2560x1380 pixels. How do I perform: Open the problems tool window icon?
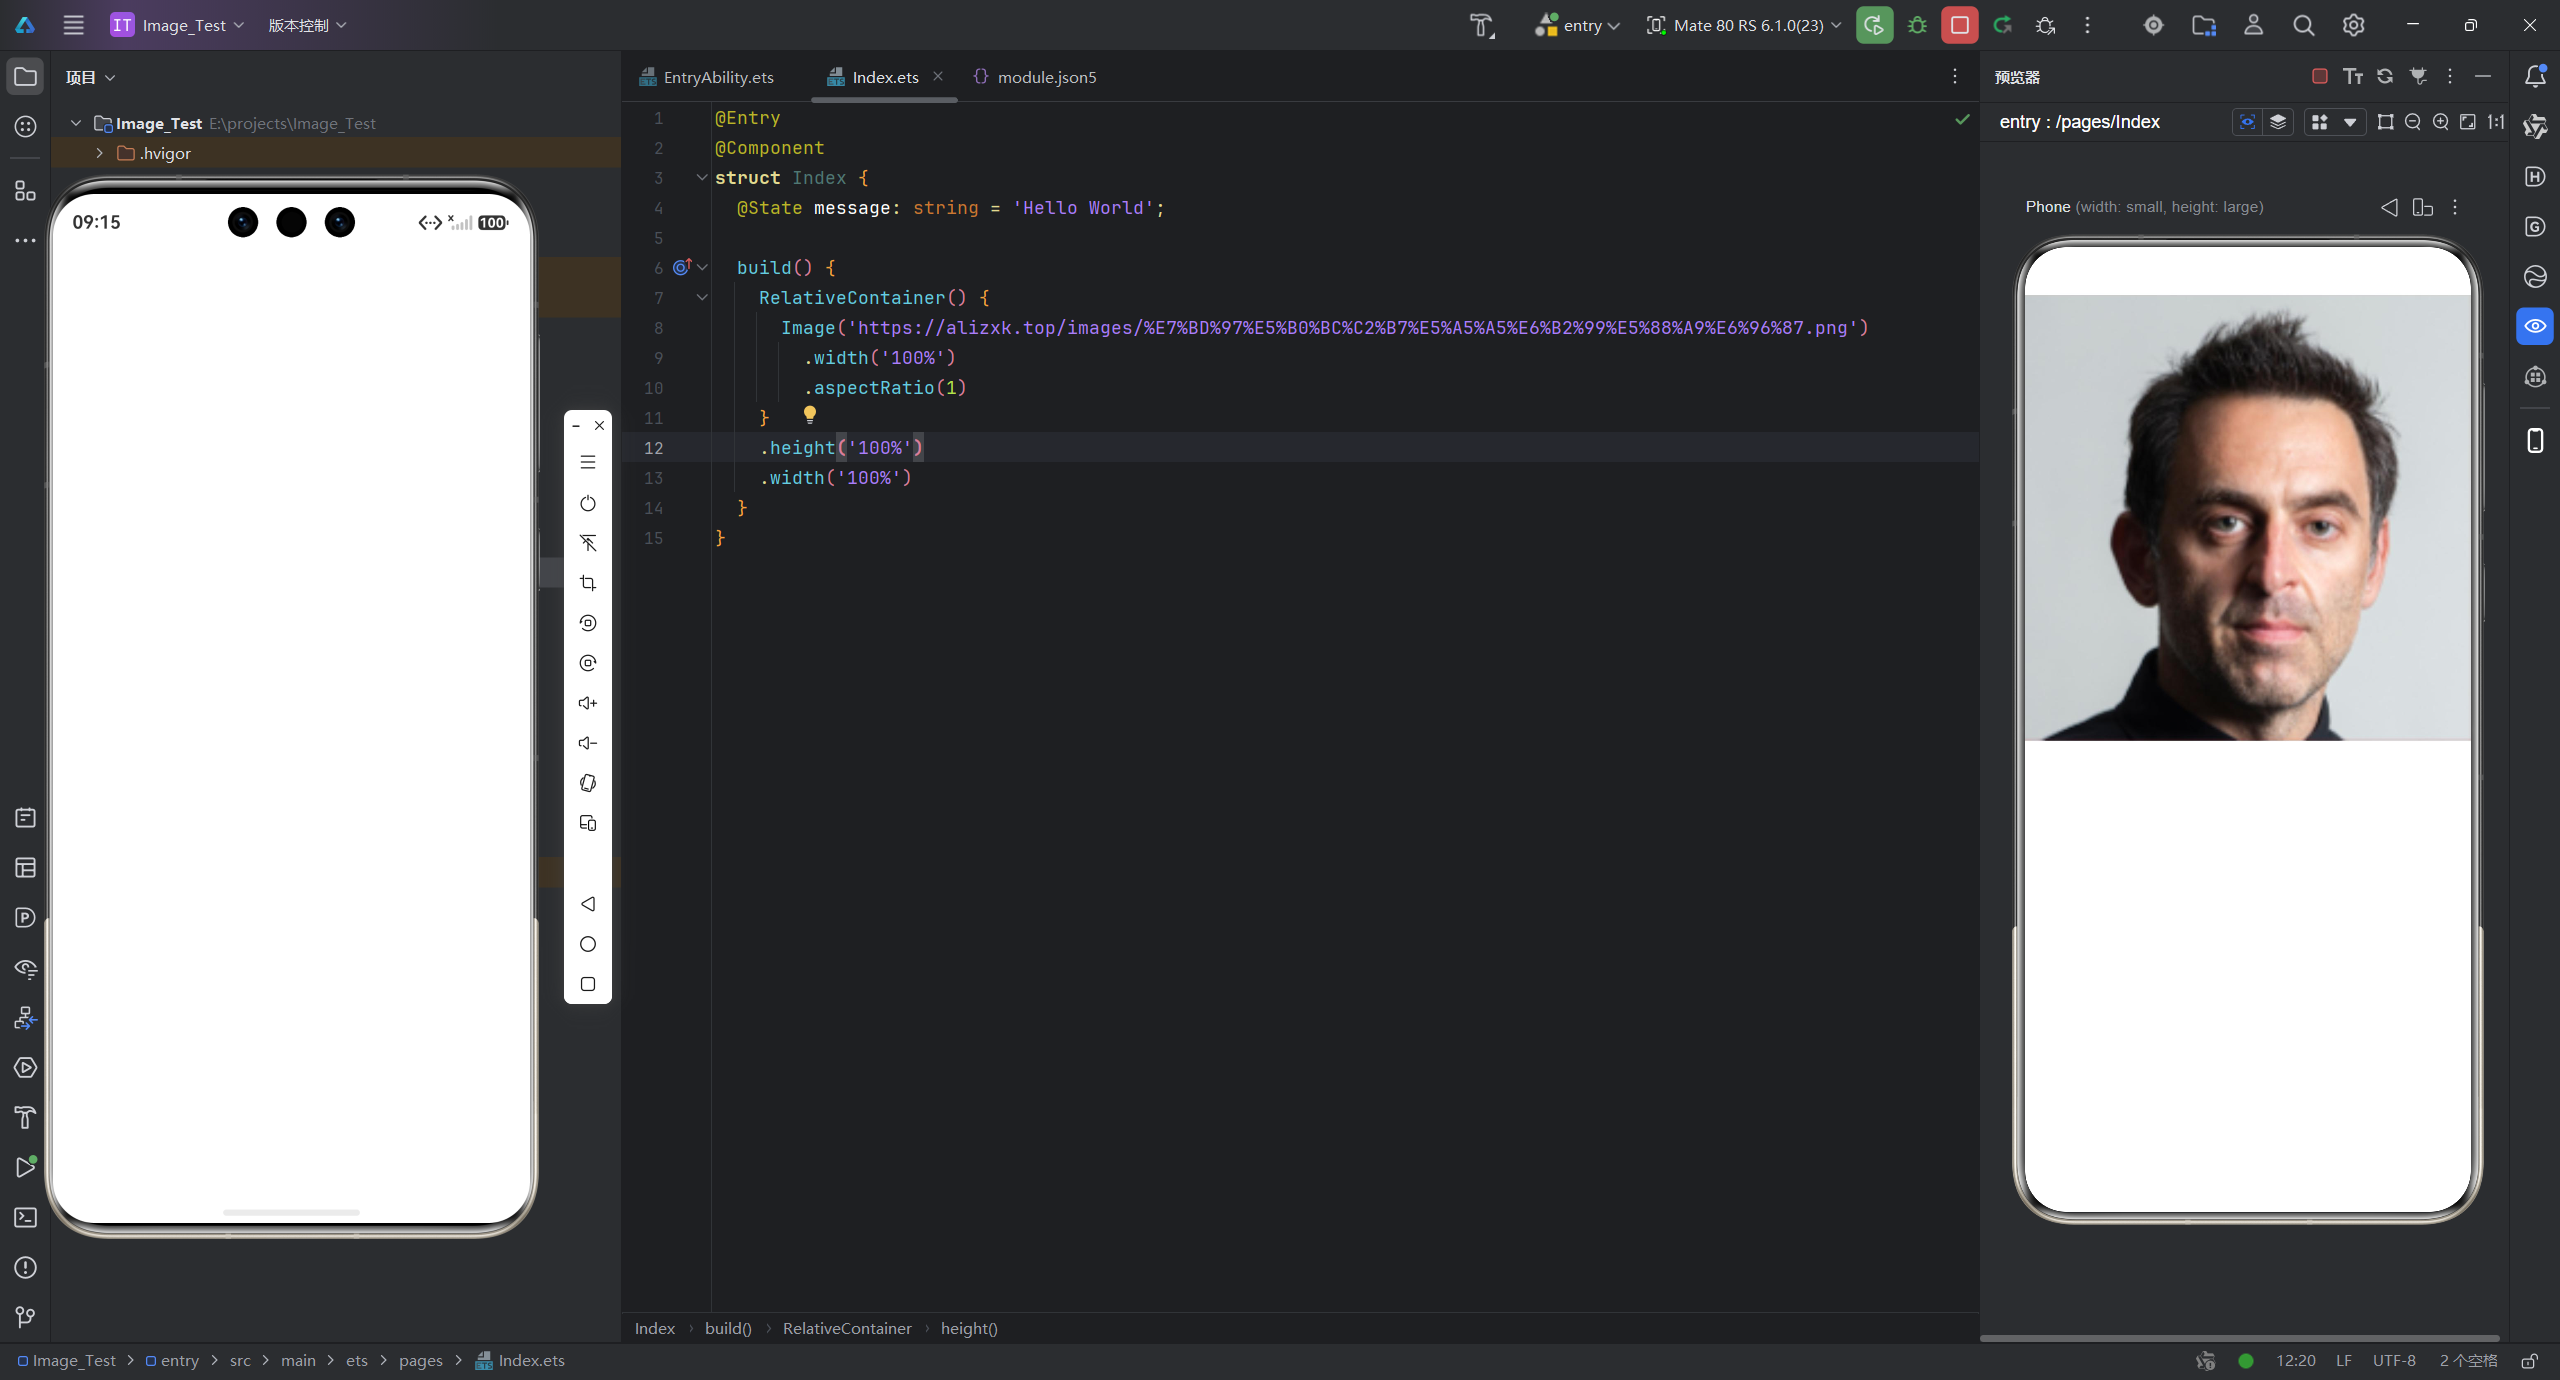(26, 1267)
